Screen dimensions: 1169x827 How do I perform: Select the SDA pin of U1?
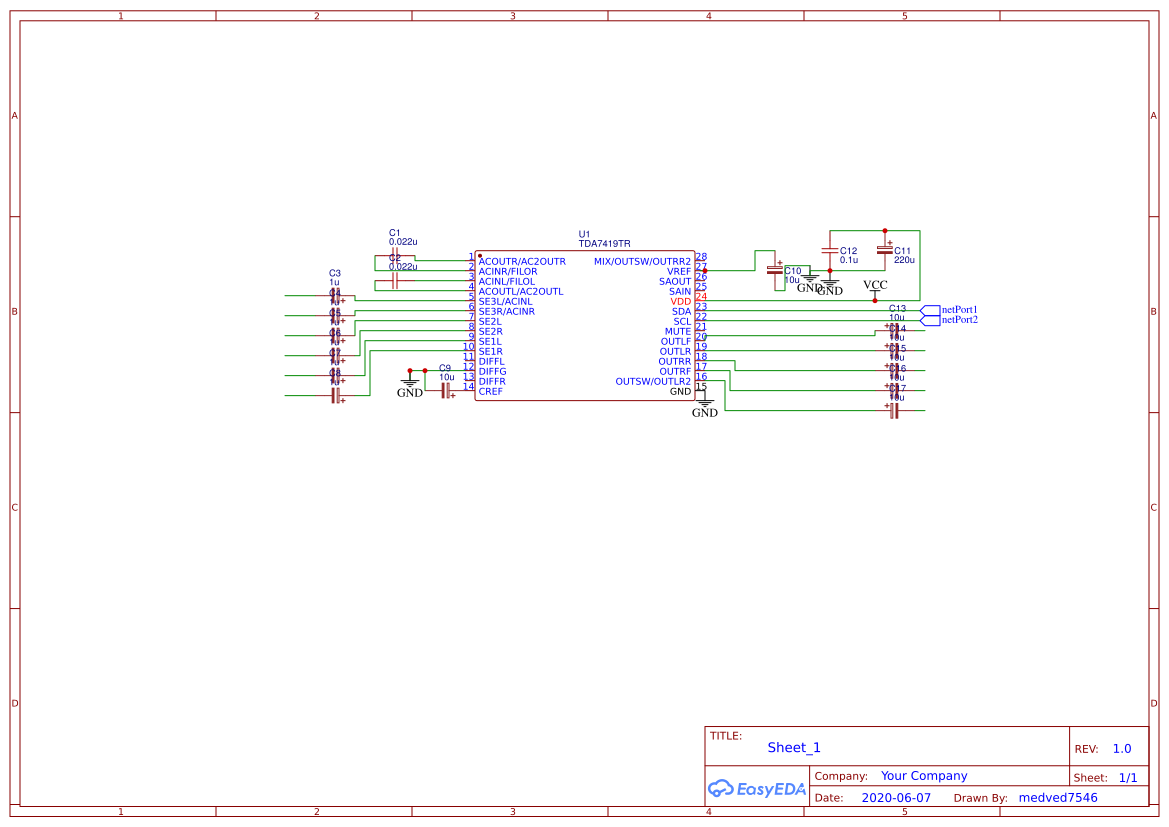click(680, 311)
